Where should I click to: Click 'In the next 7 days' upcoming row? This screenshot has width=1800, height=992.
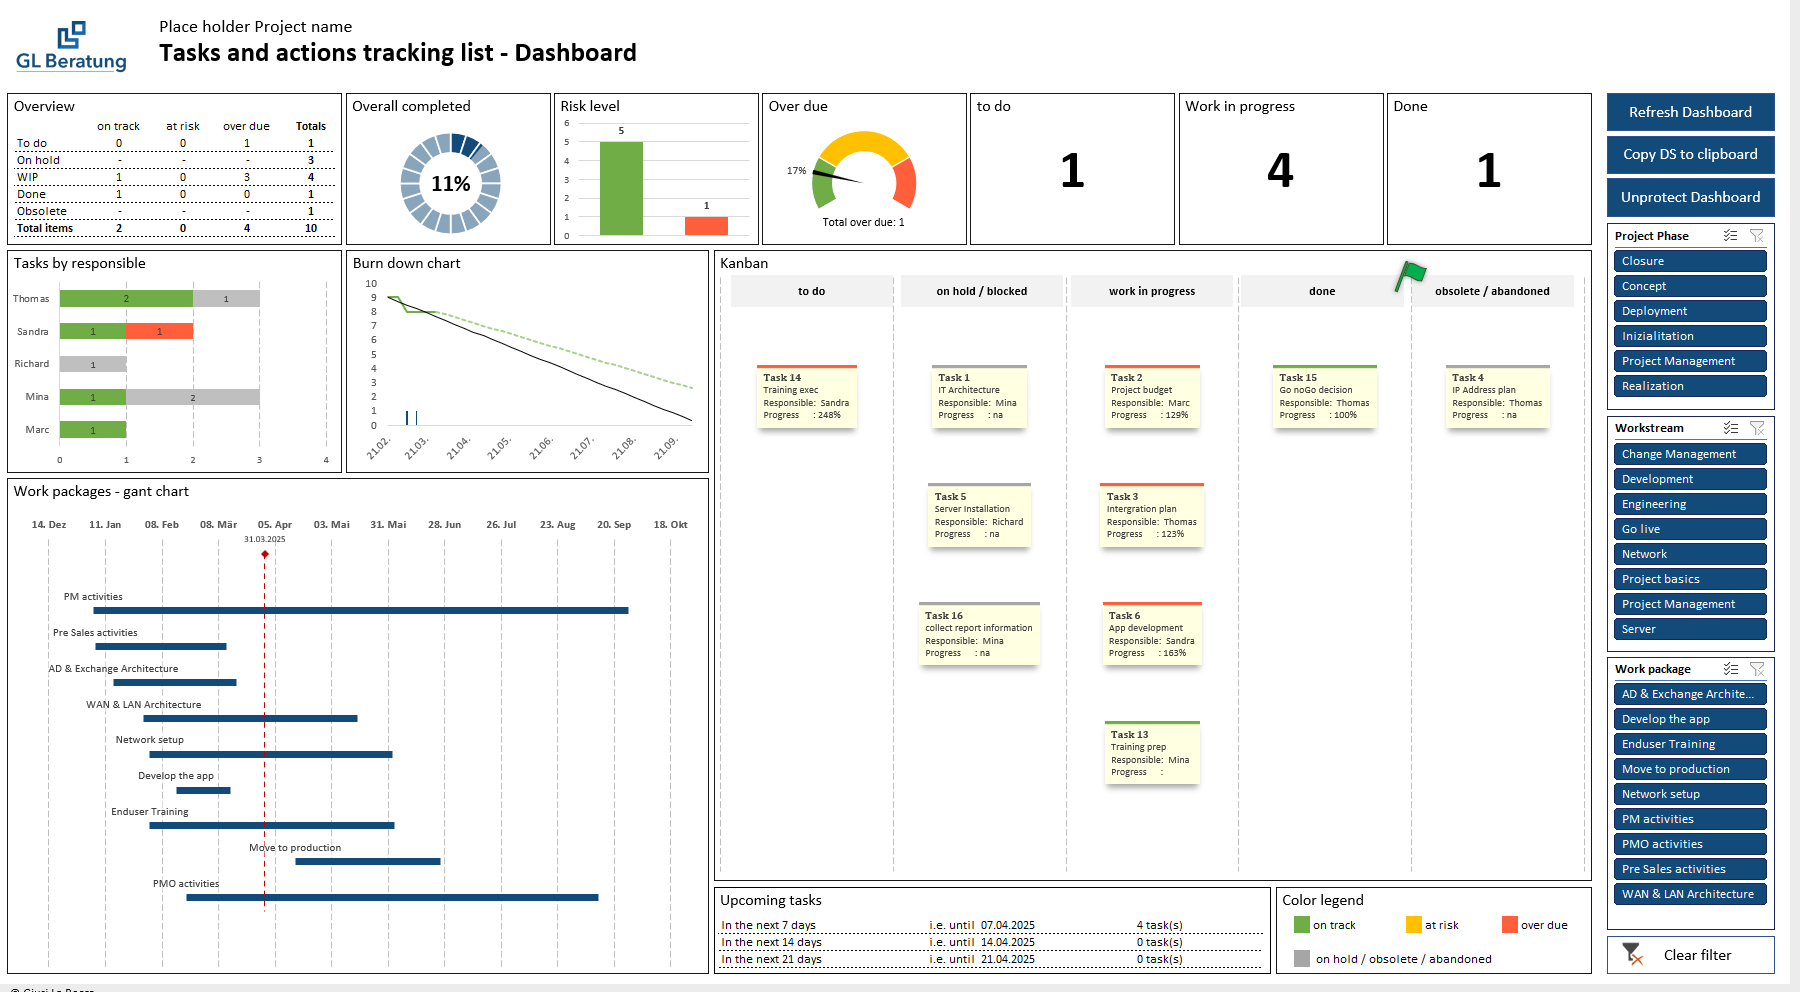click(x=991, y=925)
